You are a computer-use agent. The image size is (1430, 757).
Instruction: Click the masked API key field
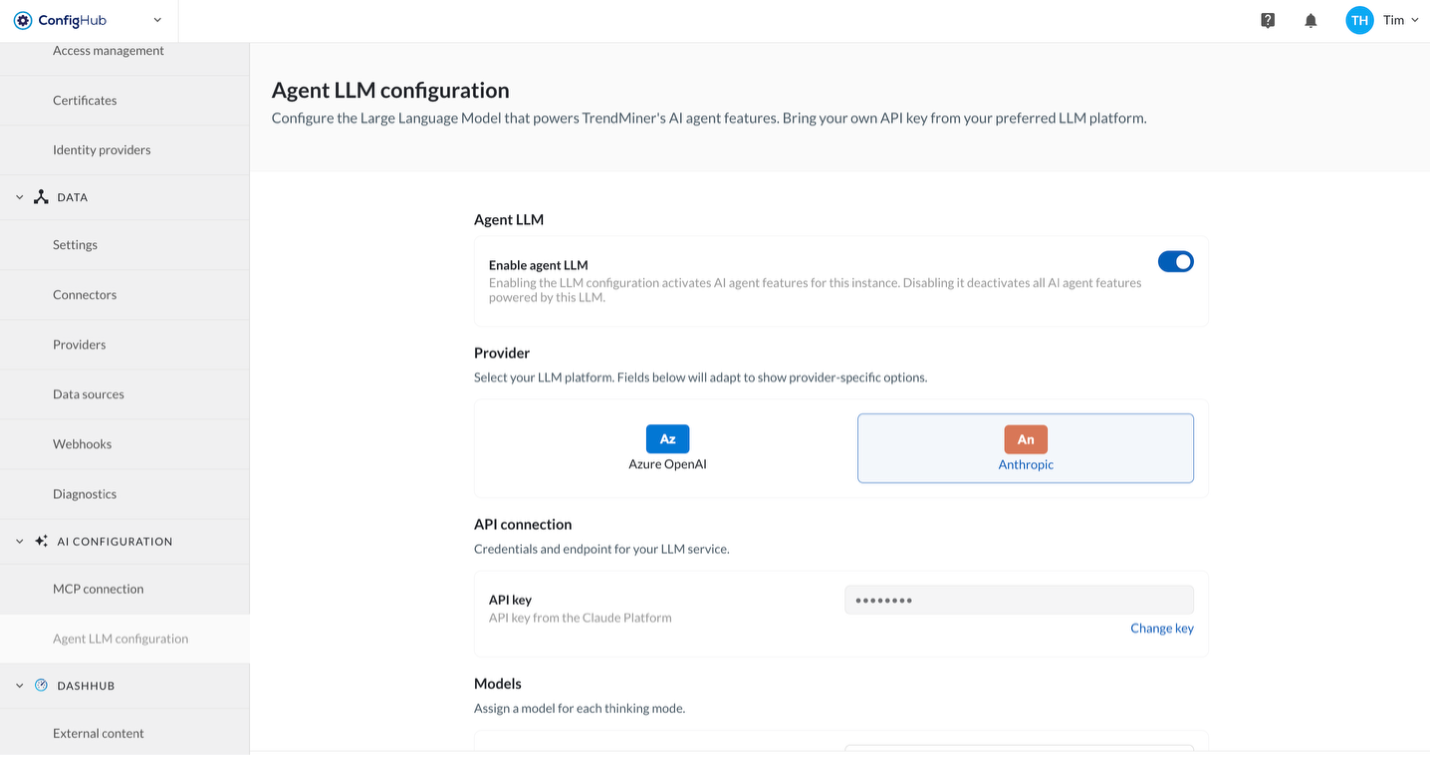tap(1019, 600)
